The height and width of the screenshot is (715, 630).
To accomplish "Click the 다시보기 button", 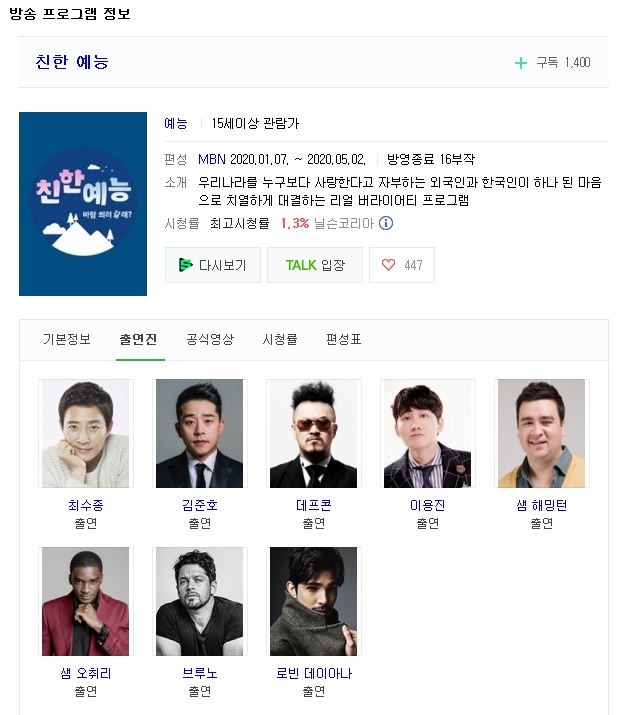I will pos(213,265).
